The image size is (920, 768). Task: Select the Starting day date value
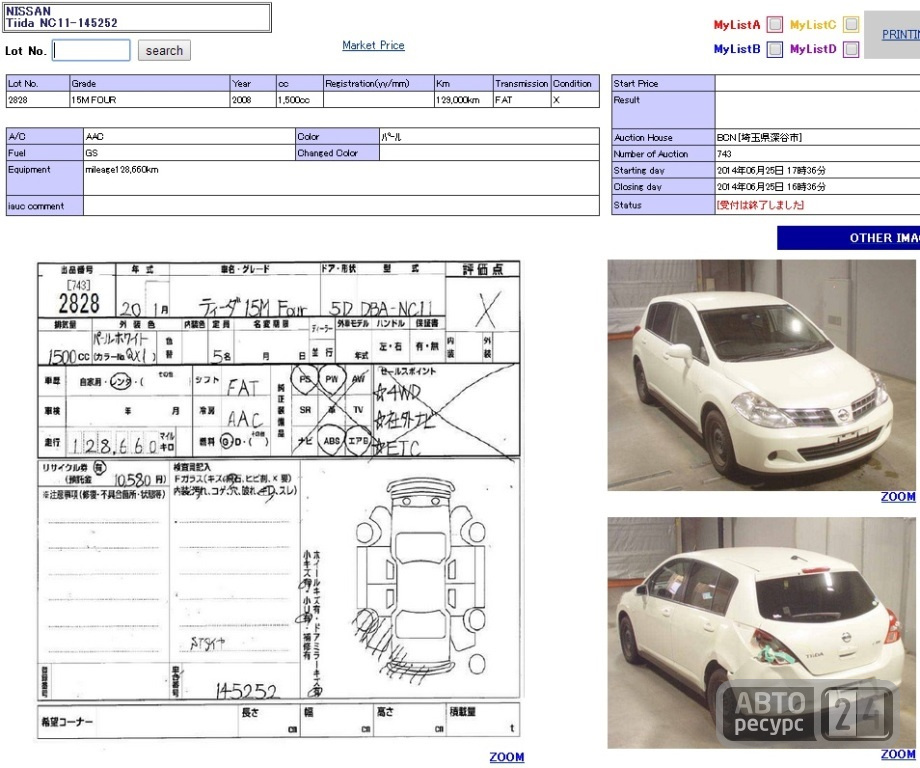pyautogui.click(x=771, y=170)
